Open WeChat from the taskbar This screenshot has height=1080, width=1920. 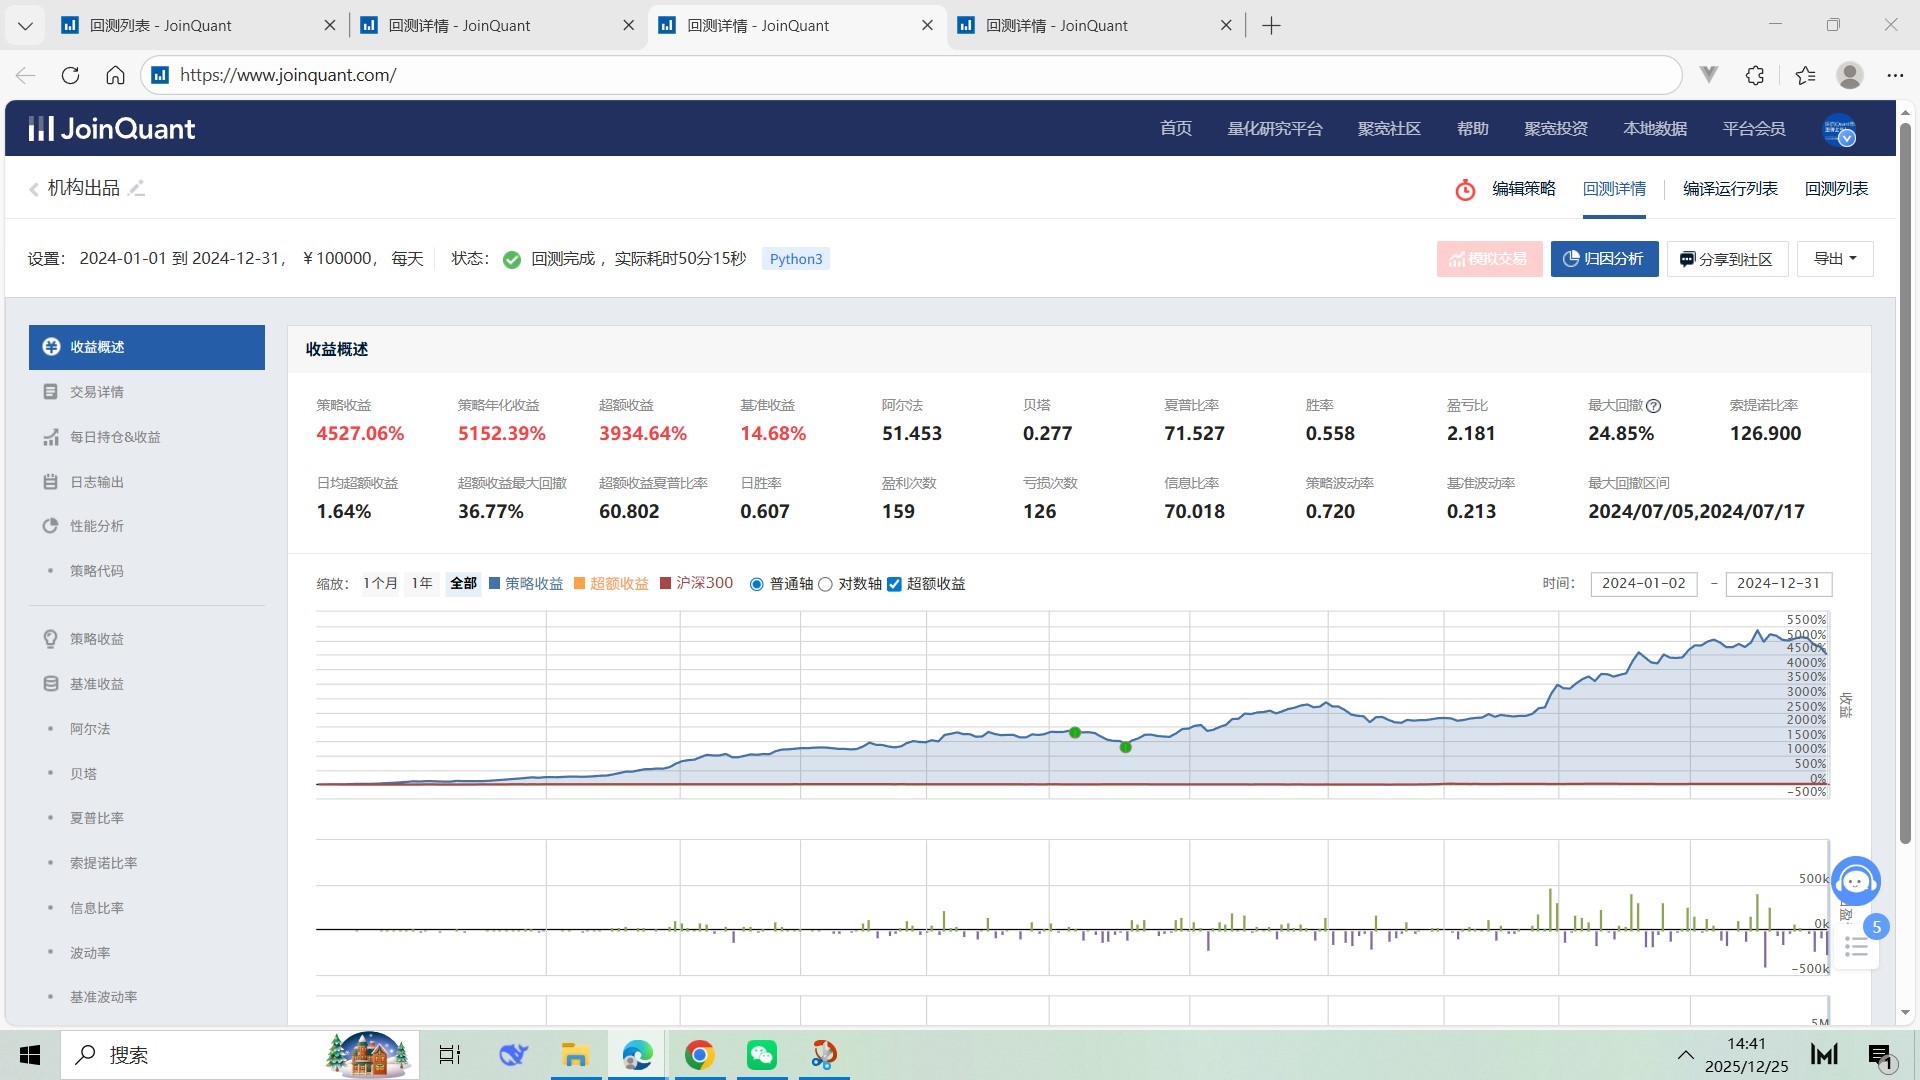coord(761,1055)
